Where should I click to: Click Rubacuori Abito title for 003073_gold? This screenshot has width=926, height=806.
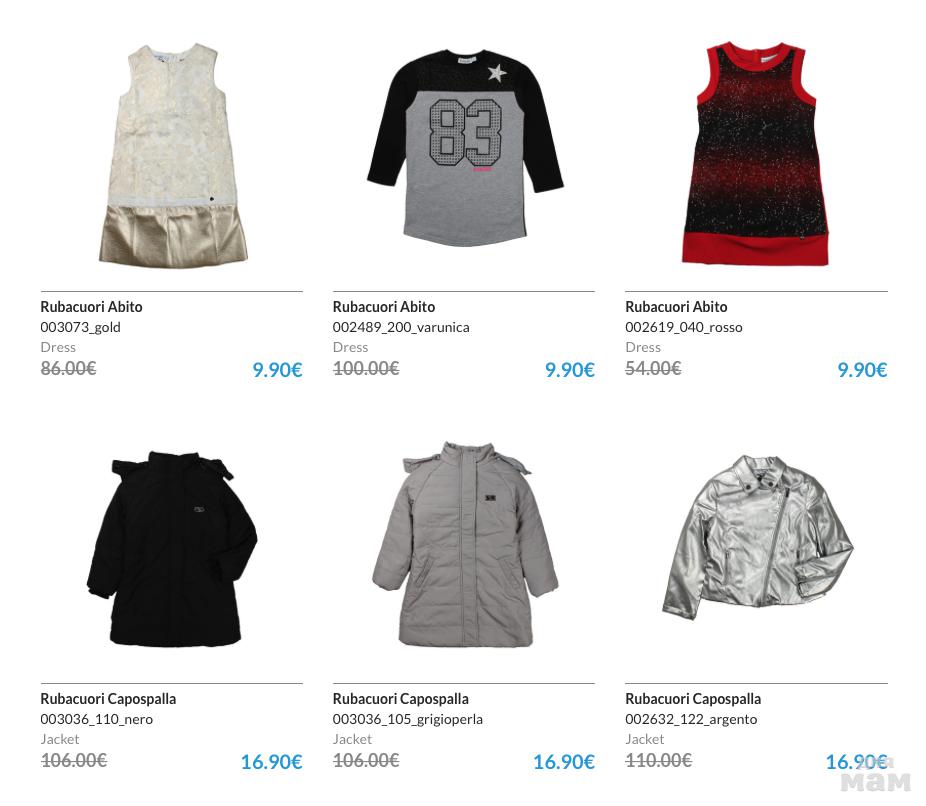pos(92,307)
